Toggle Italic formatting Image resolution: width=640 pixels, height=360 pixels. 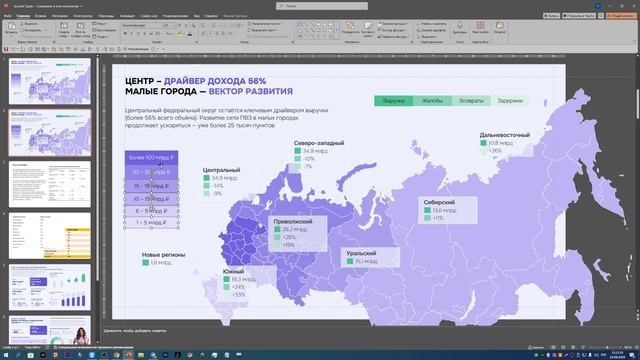point(131,34)
